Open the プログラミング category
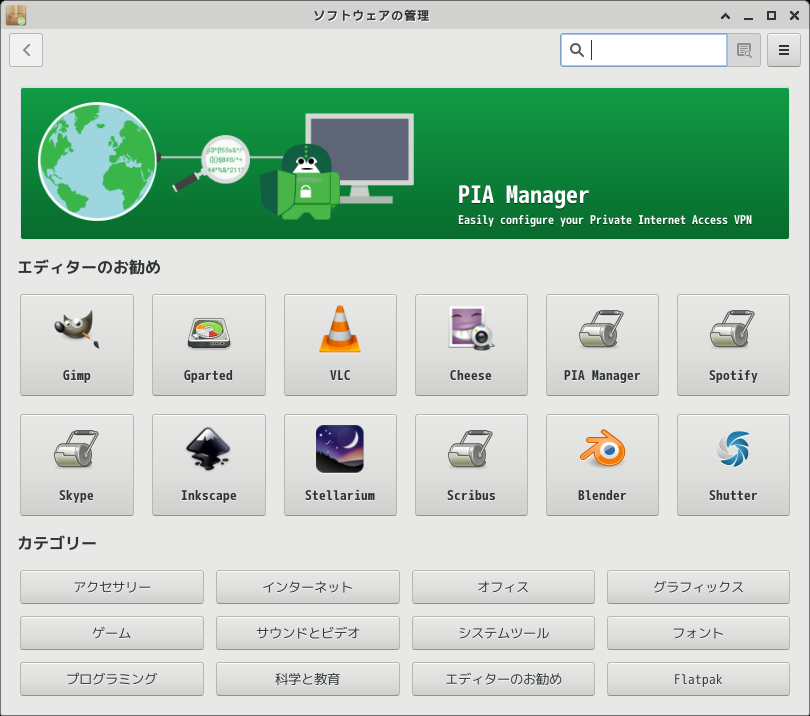This screenshot has width=810, height=716. click(112, 679)
